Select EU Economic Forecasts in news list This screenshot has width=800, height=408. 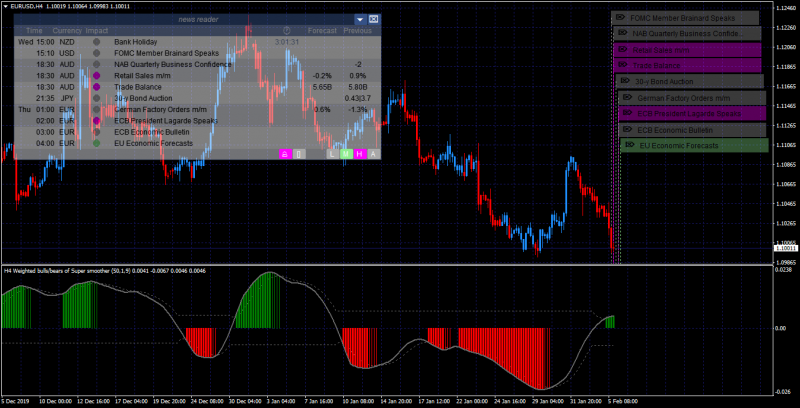pyautogui.click(x=197, y=143)
